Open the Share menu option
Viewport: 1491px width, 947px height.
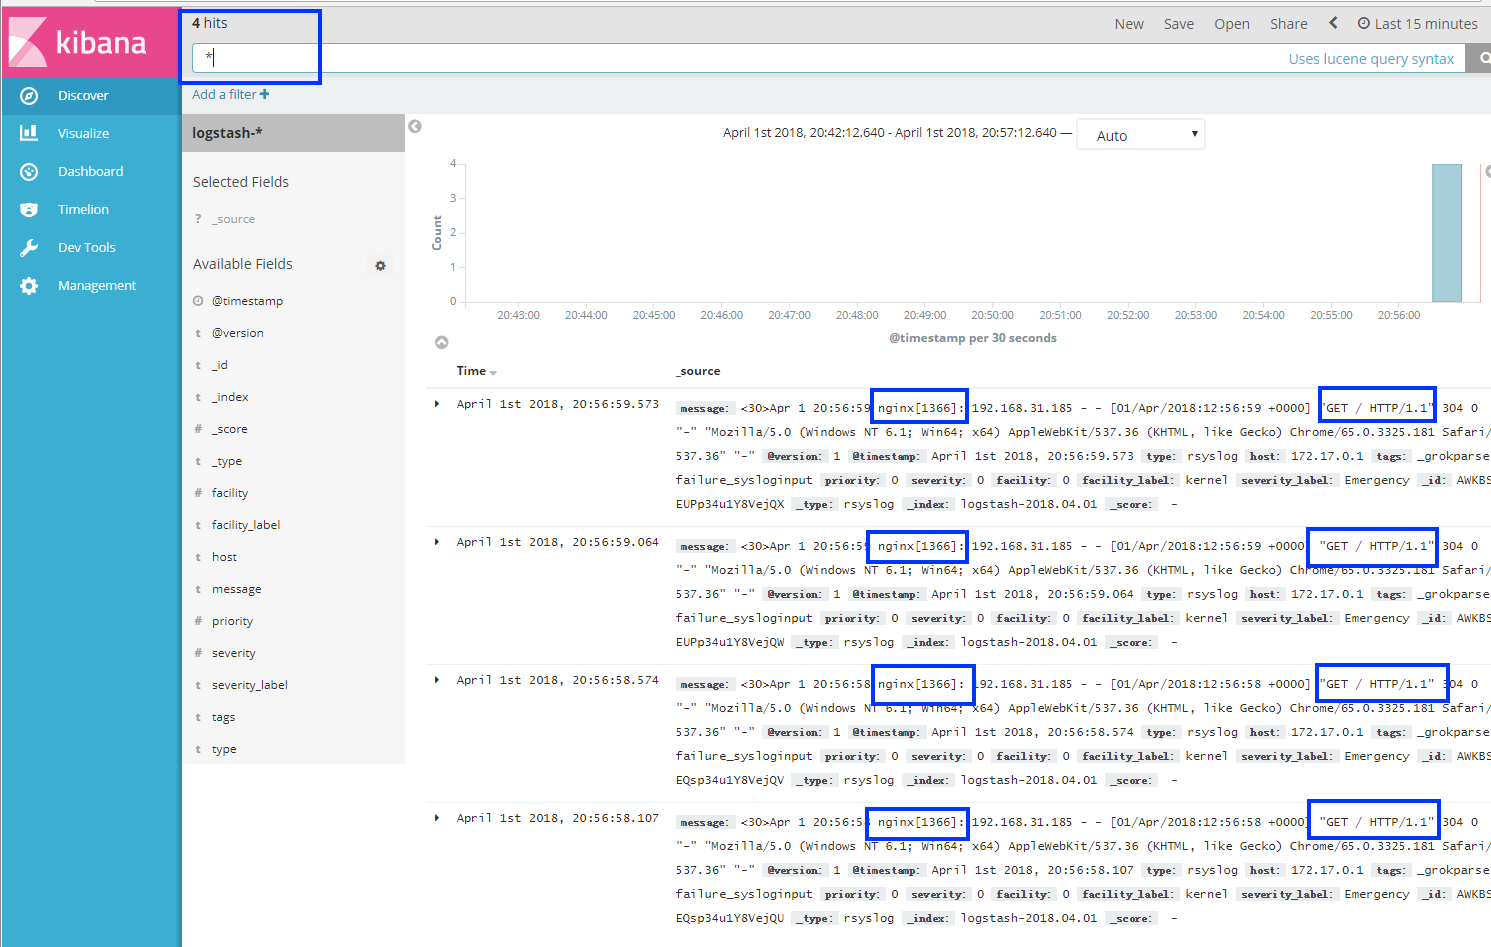[1288, 24]
